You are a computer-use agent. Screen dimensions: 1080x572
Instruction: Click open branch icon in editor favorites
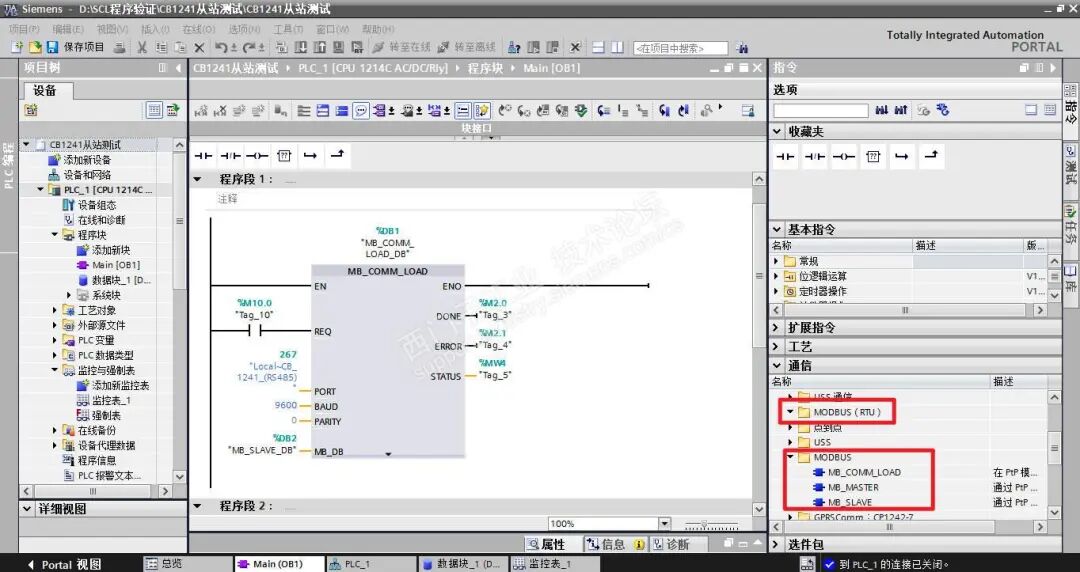point(311,156)
